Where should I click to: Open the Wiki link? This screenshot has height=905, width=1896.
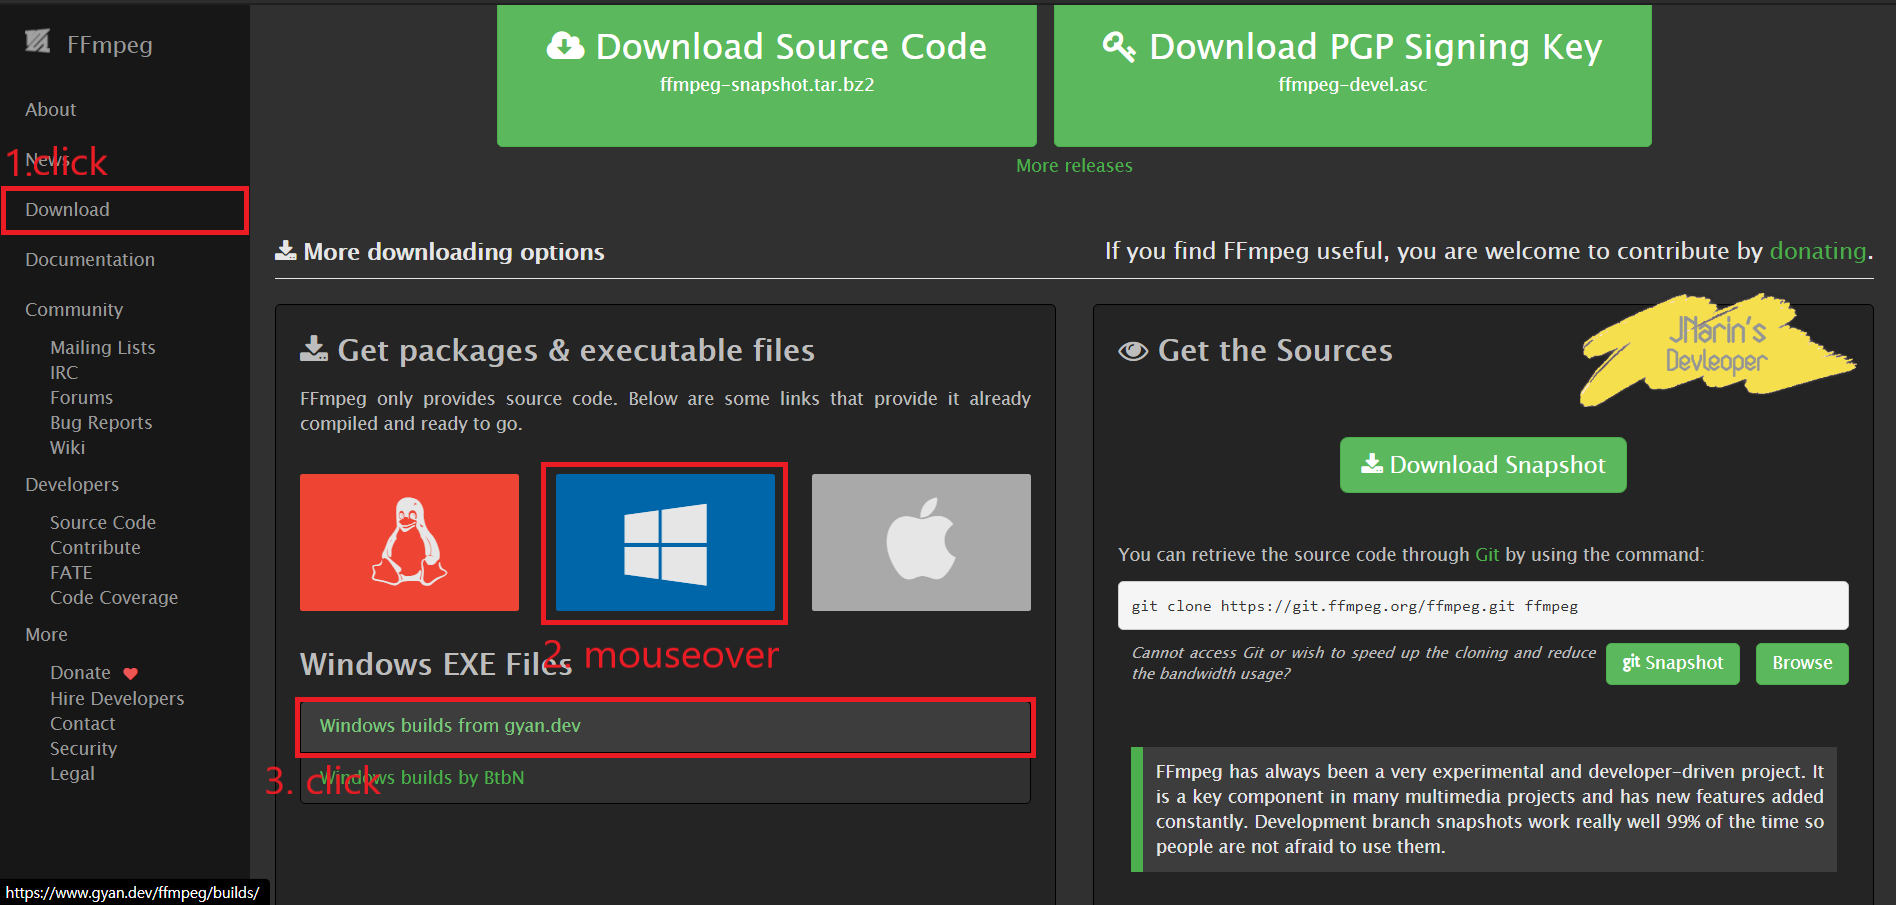click(67, 448)
